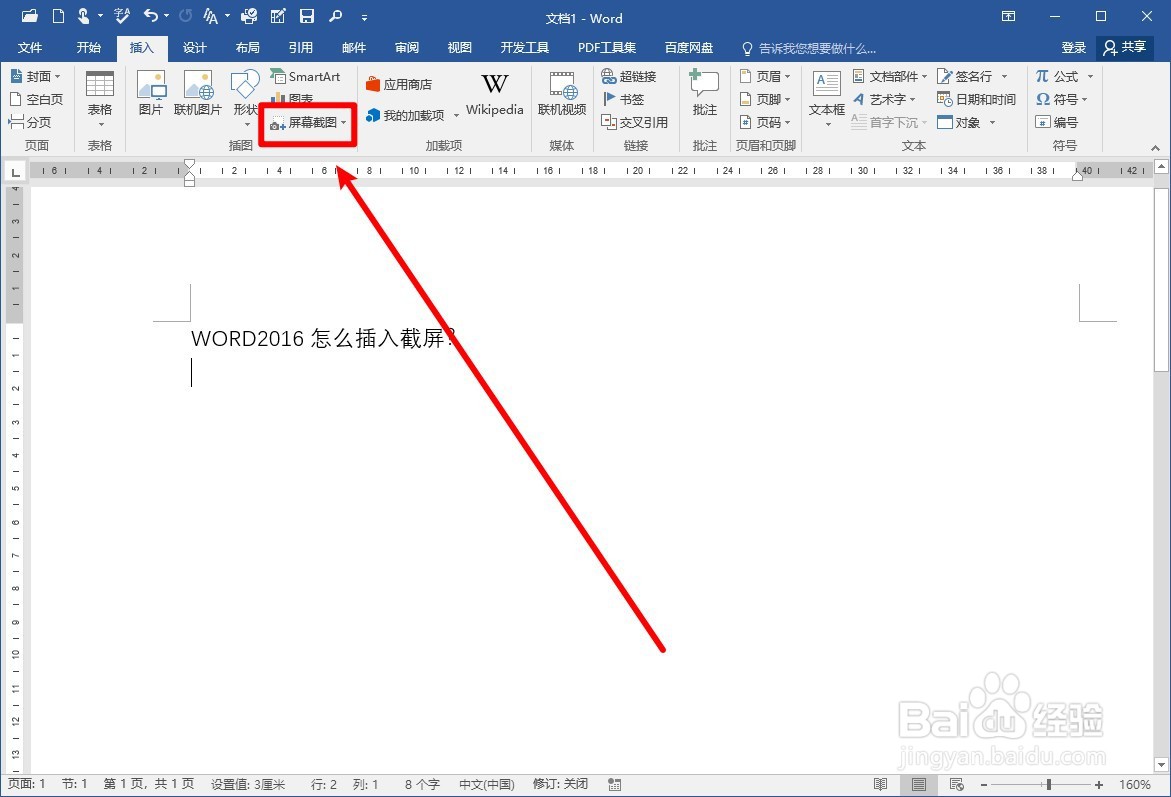1171x797 pixels.
Task: Open the 屏幕截图 screenshot tool
Action: 305,123
